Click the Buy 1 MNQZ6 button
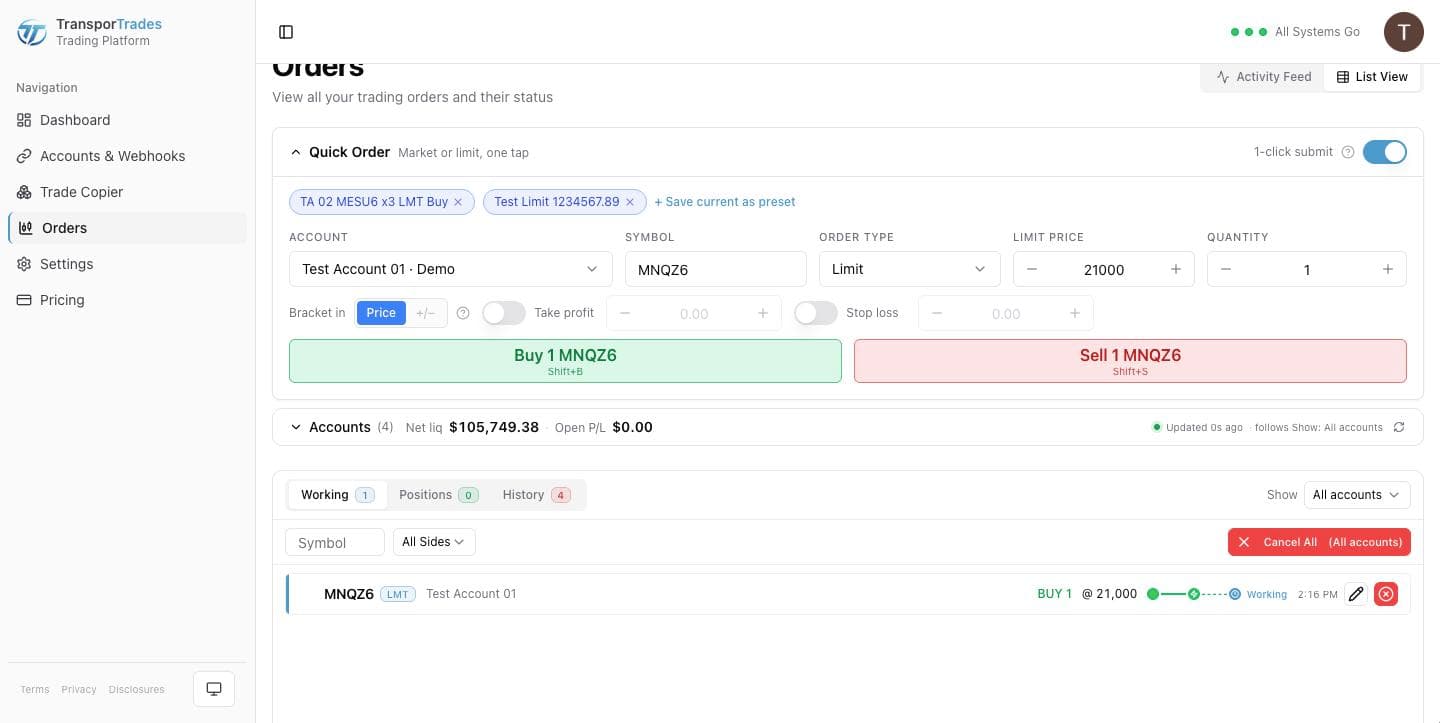The image size is (1440, 723). click(x=565, y=361)
